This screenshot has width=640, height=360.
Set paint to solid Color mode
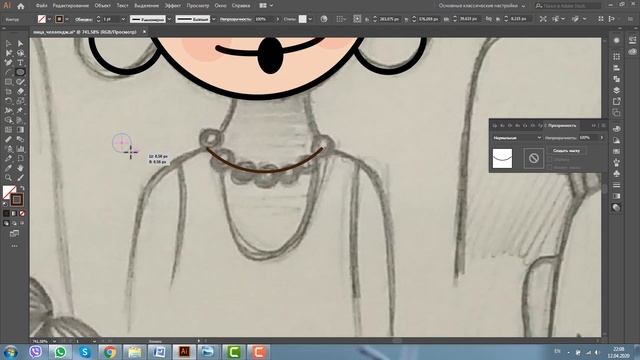coord(6,213)
